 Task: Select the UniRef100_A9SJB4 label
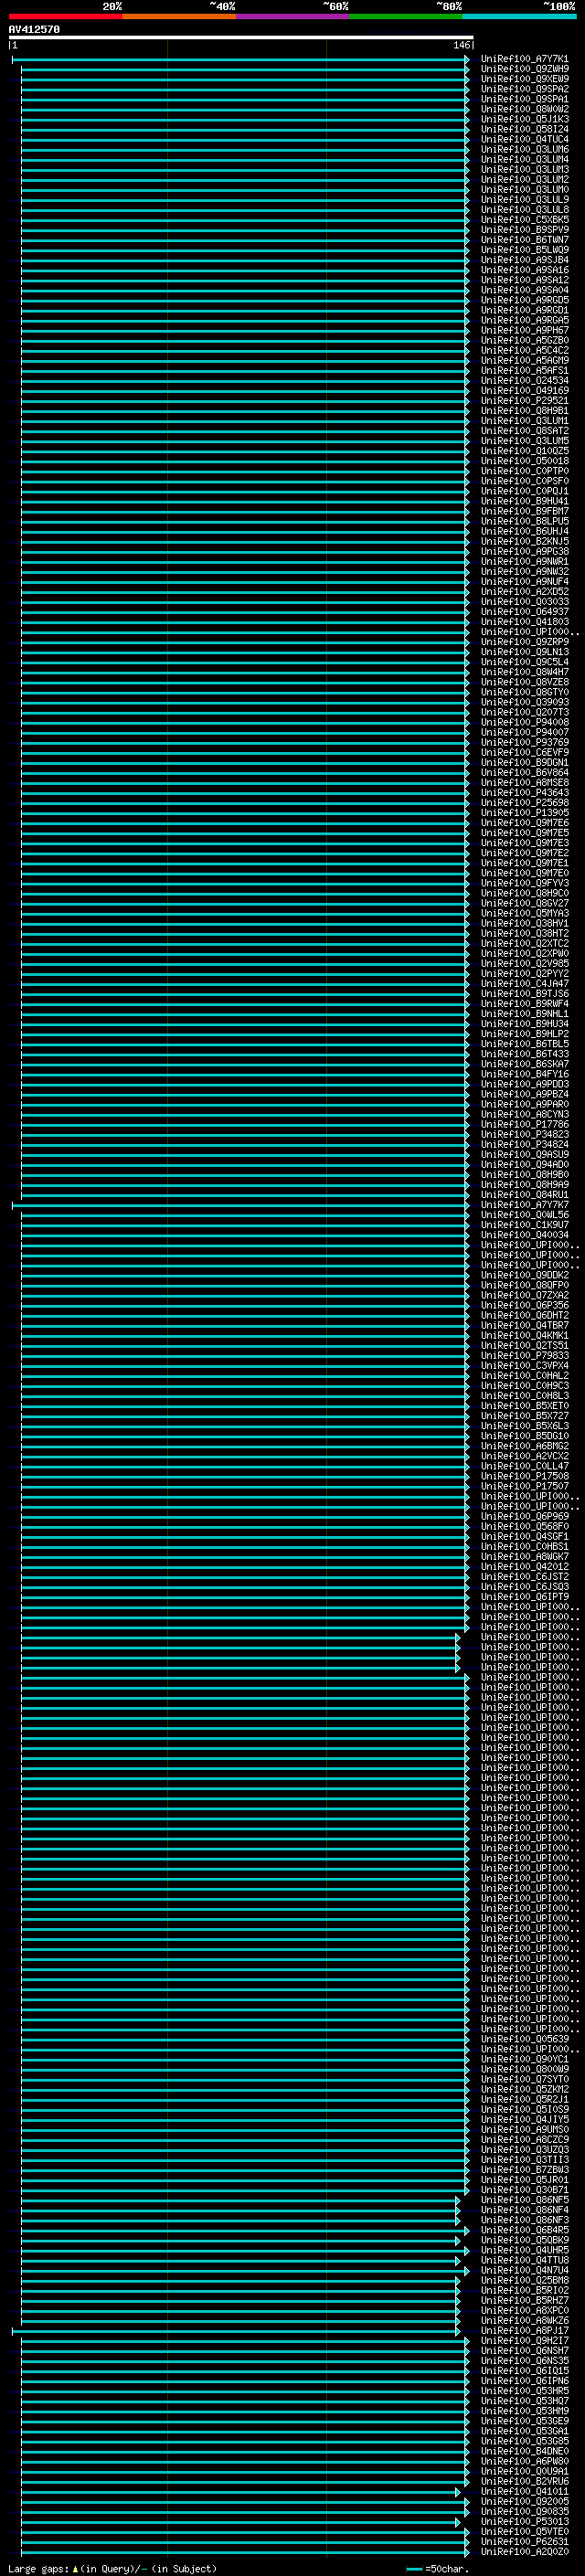(524, 260)
